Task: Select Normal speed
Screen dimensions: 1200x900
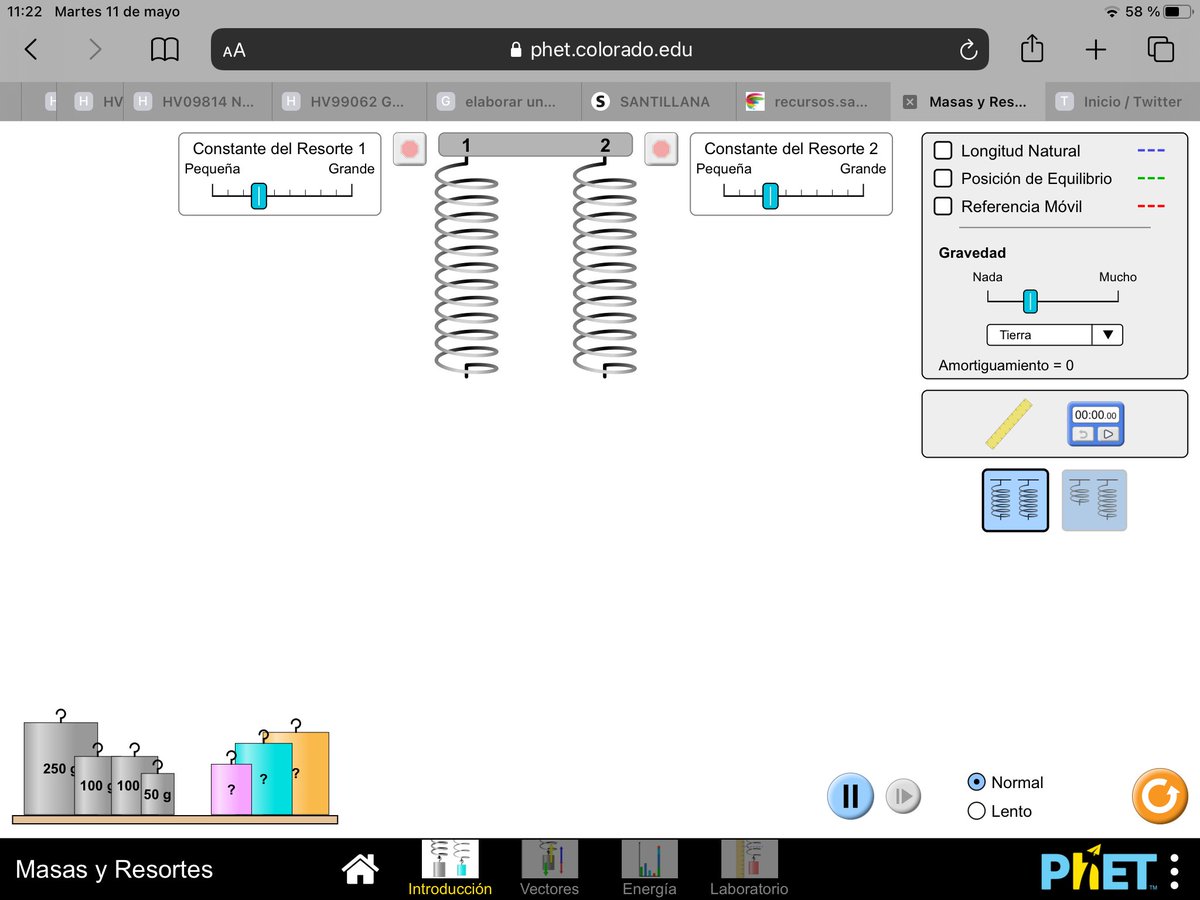Action: (977, 782)
